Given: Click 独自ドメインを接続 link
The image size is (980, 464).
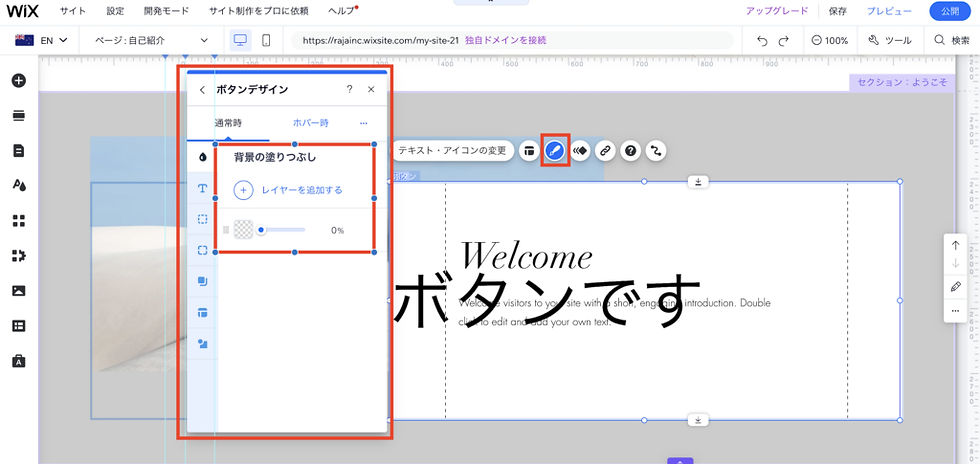Looking at the screenshot, I should pyautogui.click(x=506, y=41).
